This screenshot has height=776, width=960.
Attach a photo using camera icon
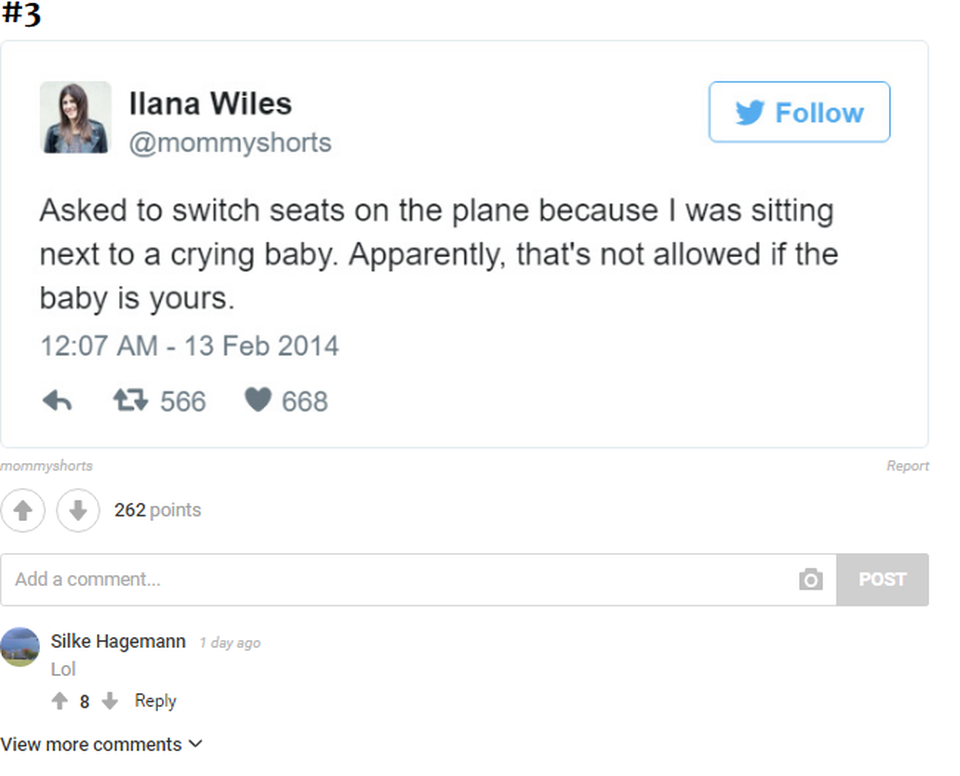point(810,580)
